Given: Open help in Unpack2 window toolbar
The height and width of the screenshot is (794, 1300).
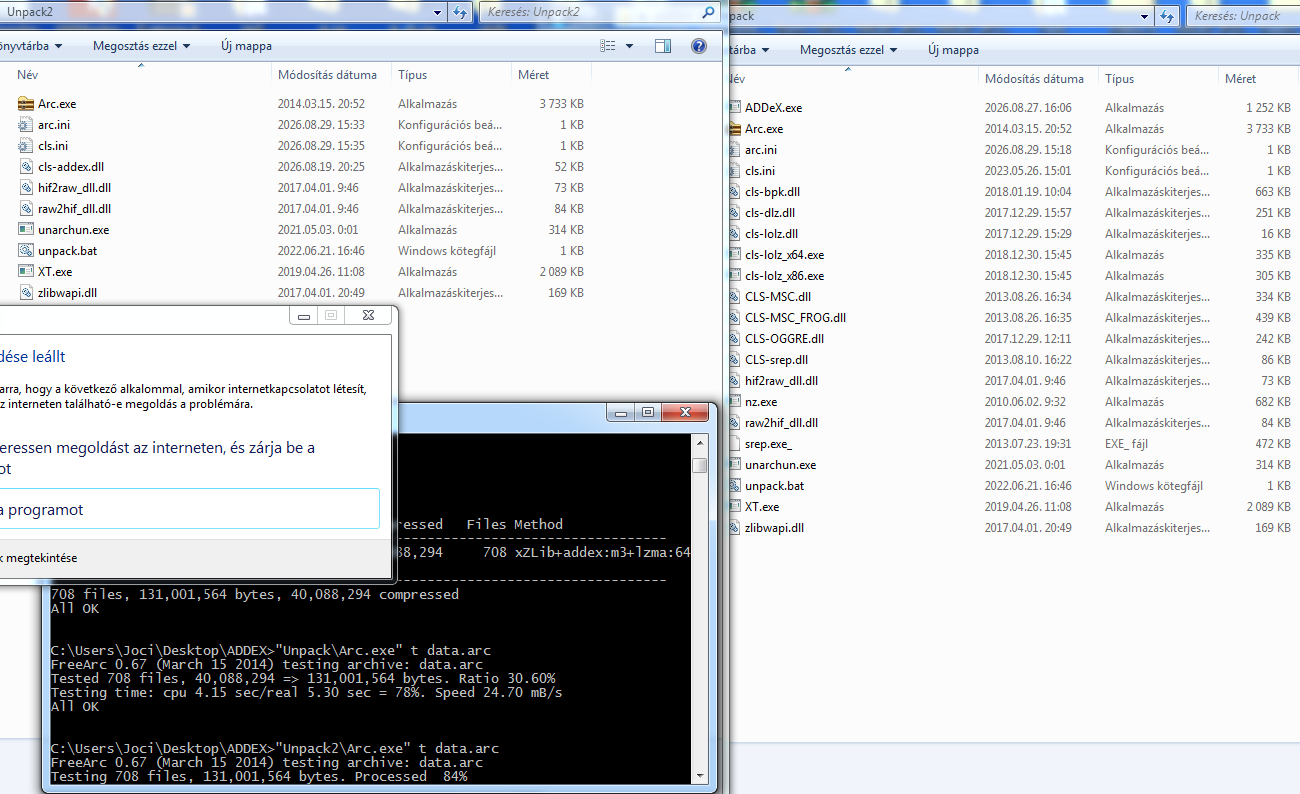Looking at the screenshot, I should (x=699, y=46).
